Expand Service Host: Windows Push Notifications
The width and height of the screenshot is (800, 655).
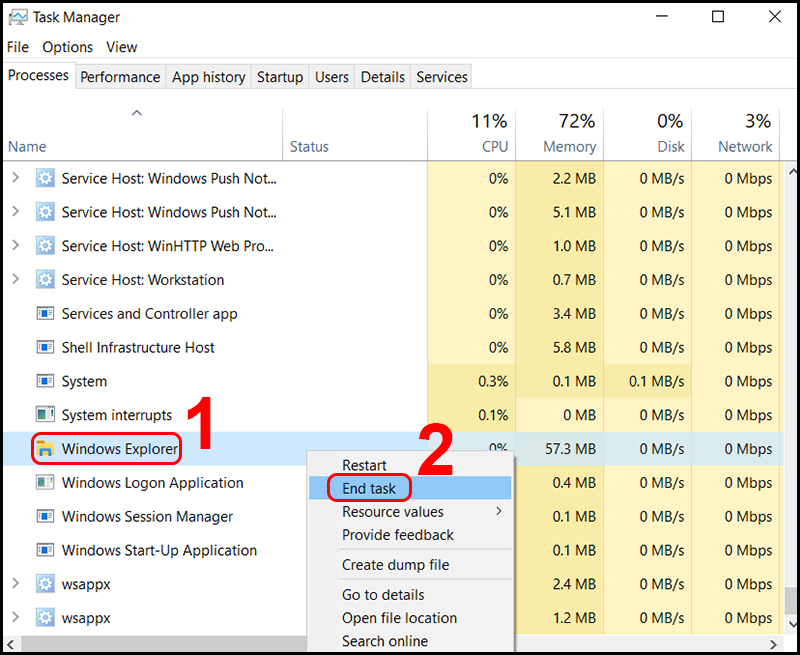[x=17, y=178]
